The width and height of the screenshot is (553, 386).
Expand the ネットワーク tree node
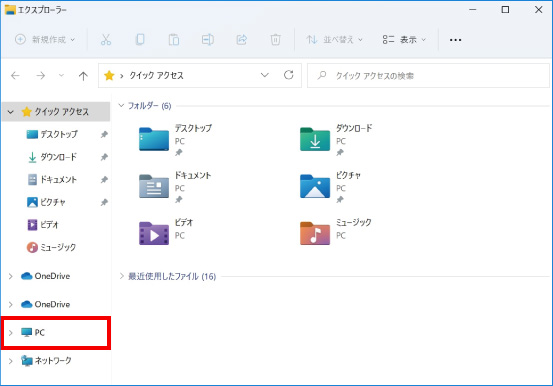pos(11,361)
